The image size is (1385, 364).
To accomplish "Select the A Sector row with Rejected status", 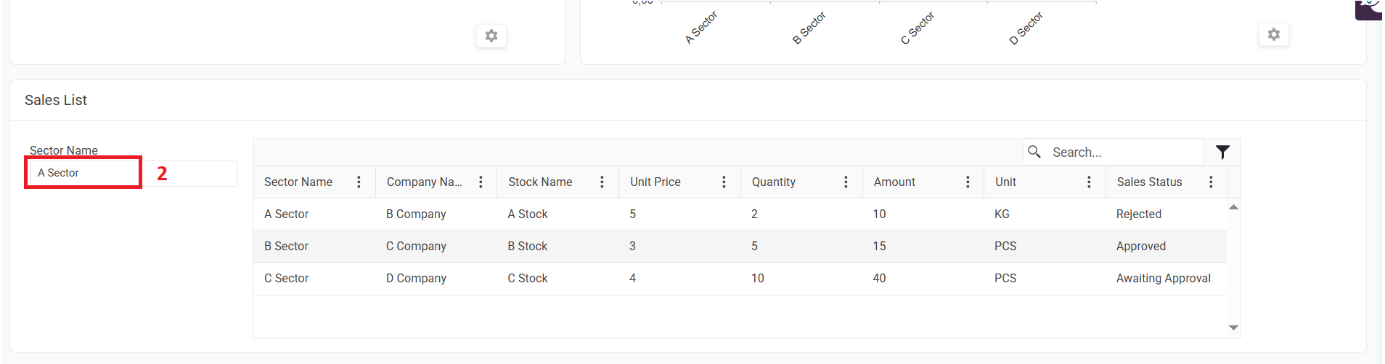I will coord(740,214).
